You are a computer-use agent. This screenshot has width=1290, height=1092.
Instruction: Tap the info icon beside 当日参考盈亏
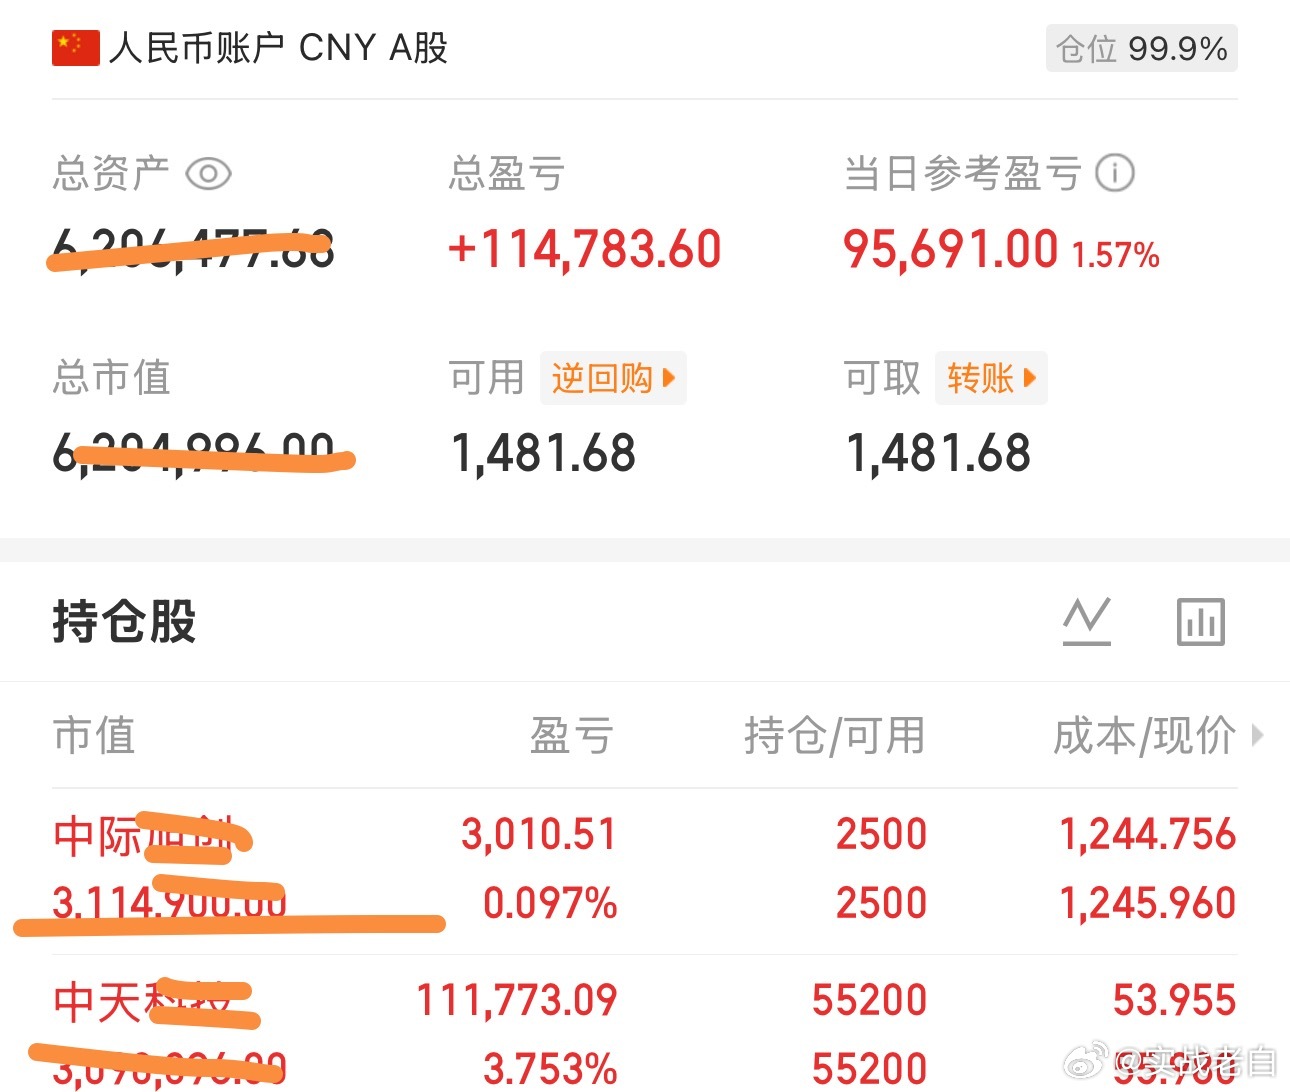point(1115,173)
